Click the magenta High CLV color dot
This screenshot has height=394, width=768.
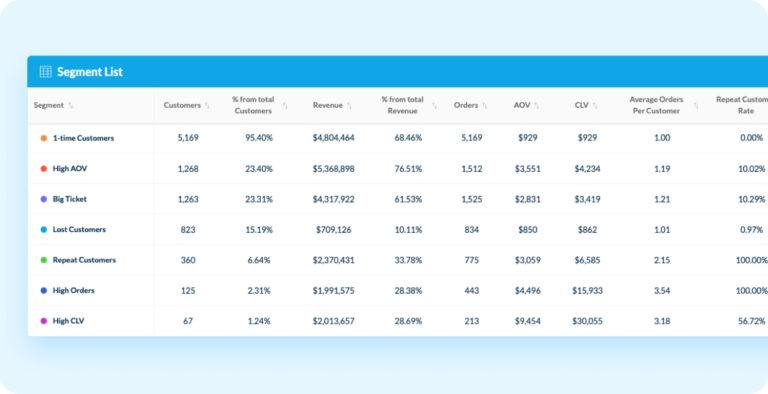click(x=44, y=321)
